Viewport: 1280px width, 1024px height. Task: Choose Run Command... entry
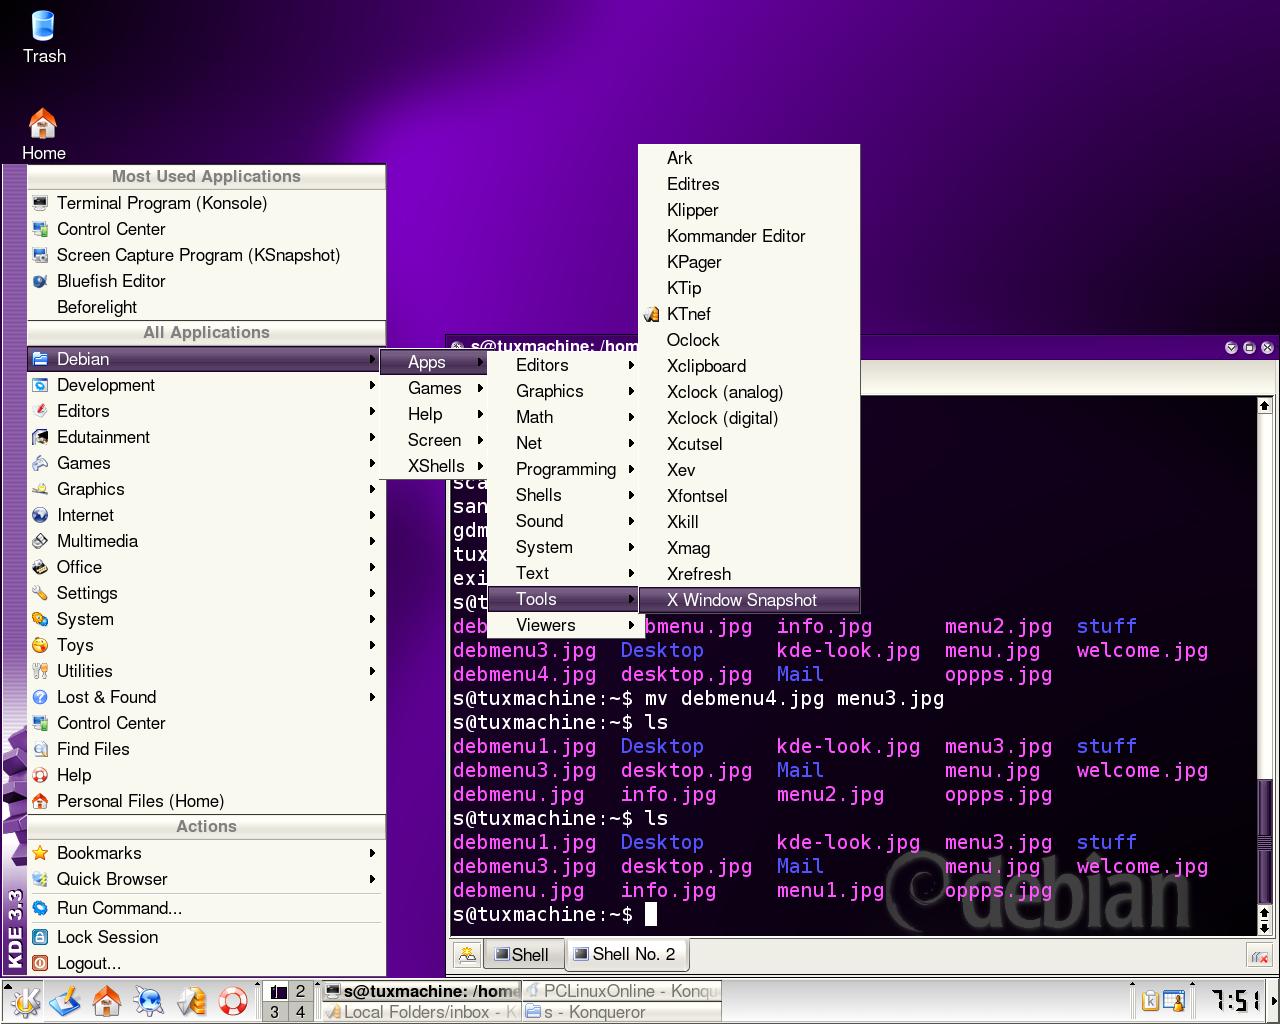206,908
